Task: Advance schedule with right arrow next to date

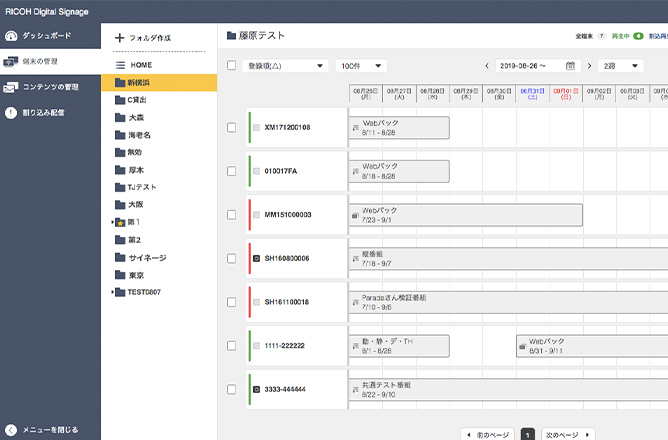Action: 587,66
